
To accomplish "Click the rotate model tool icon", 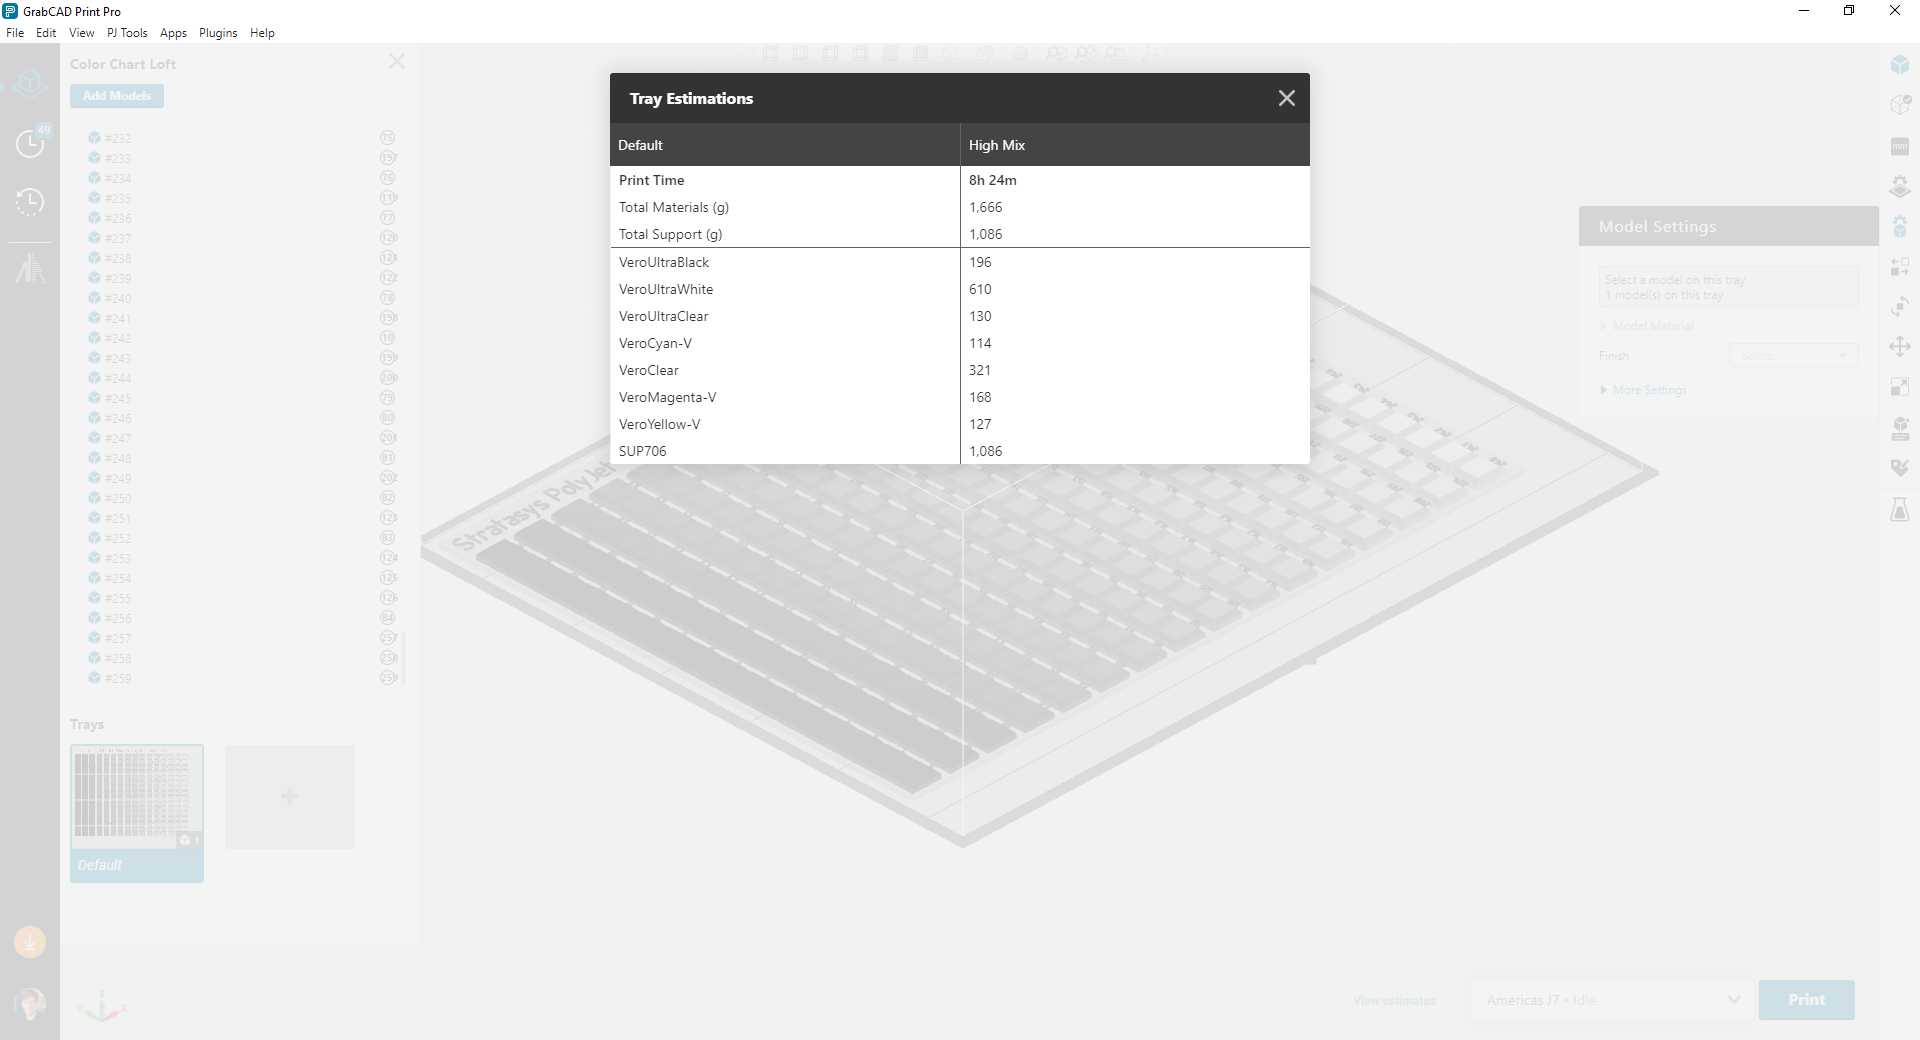I will [1900, 307].
